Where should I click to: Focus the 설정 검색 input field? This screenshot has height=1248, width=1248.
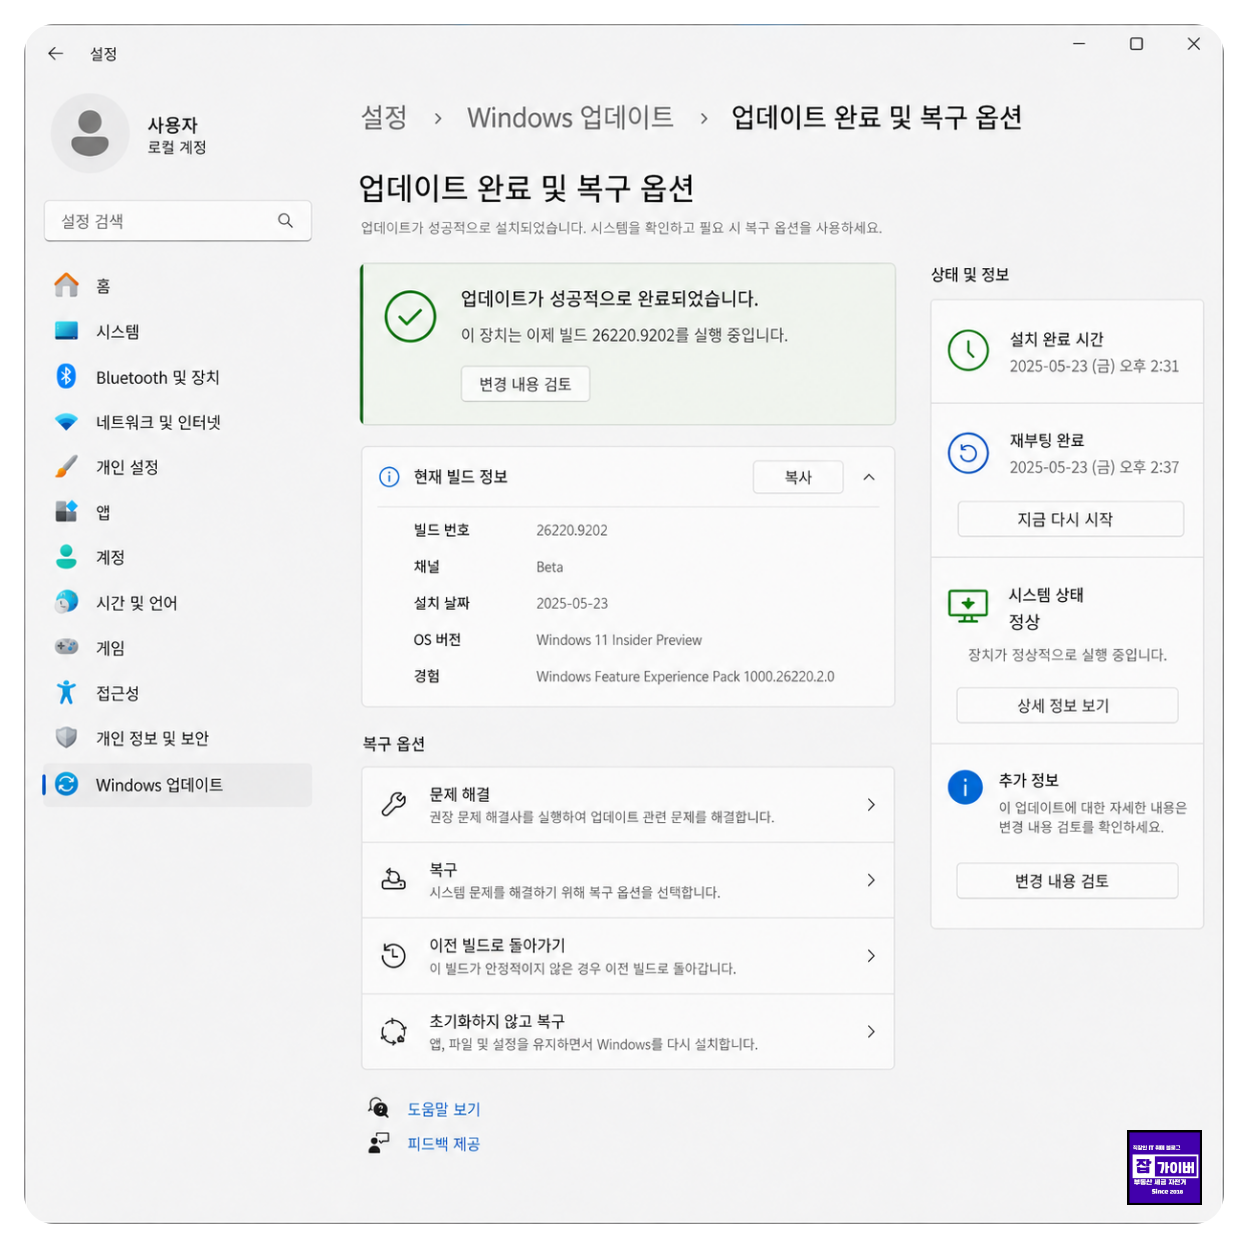(177, 221)
